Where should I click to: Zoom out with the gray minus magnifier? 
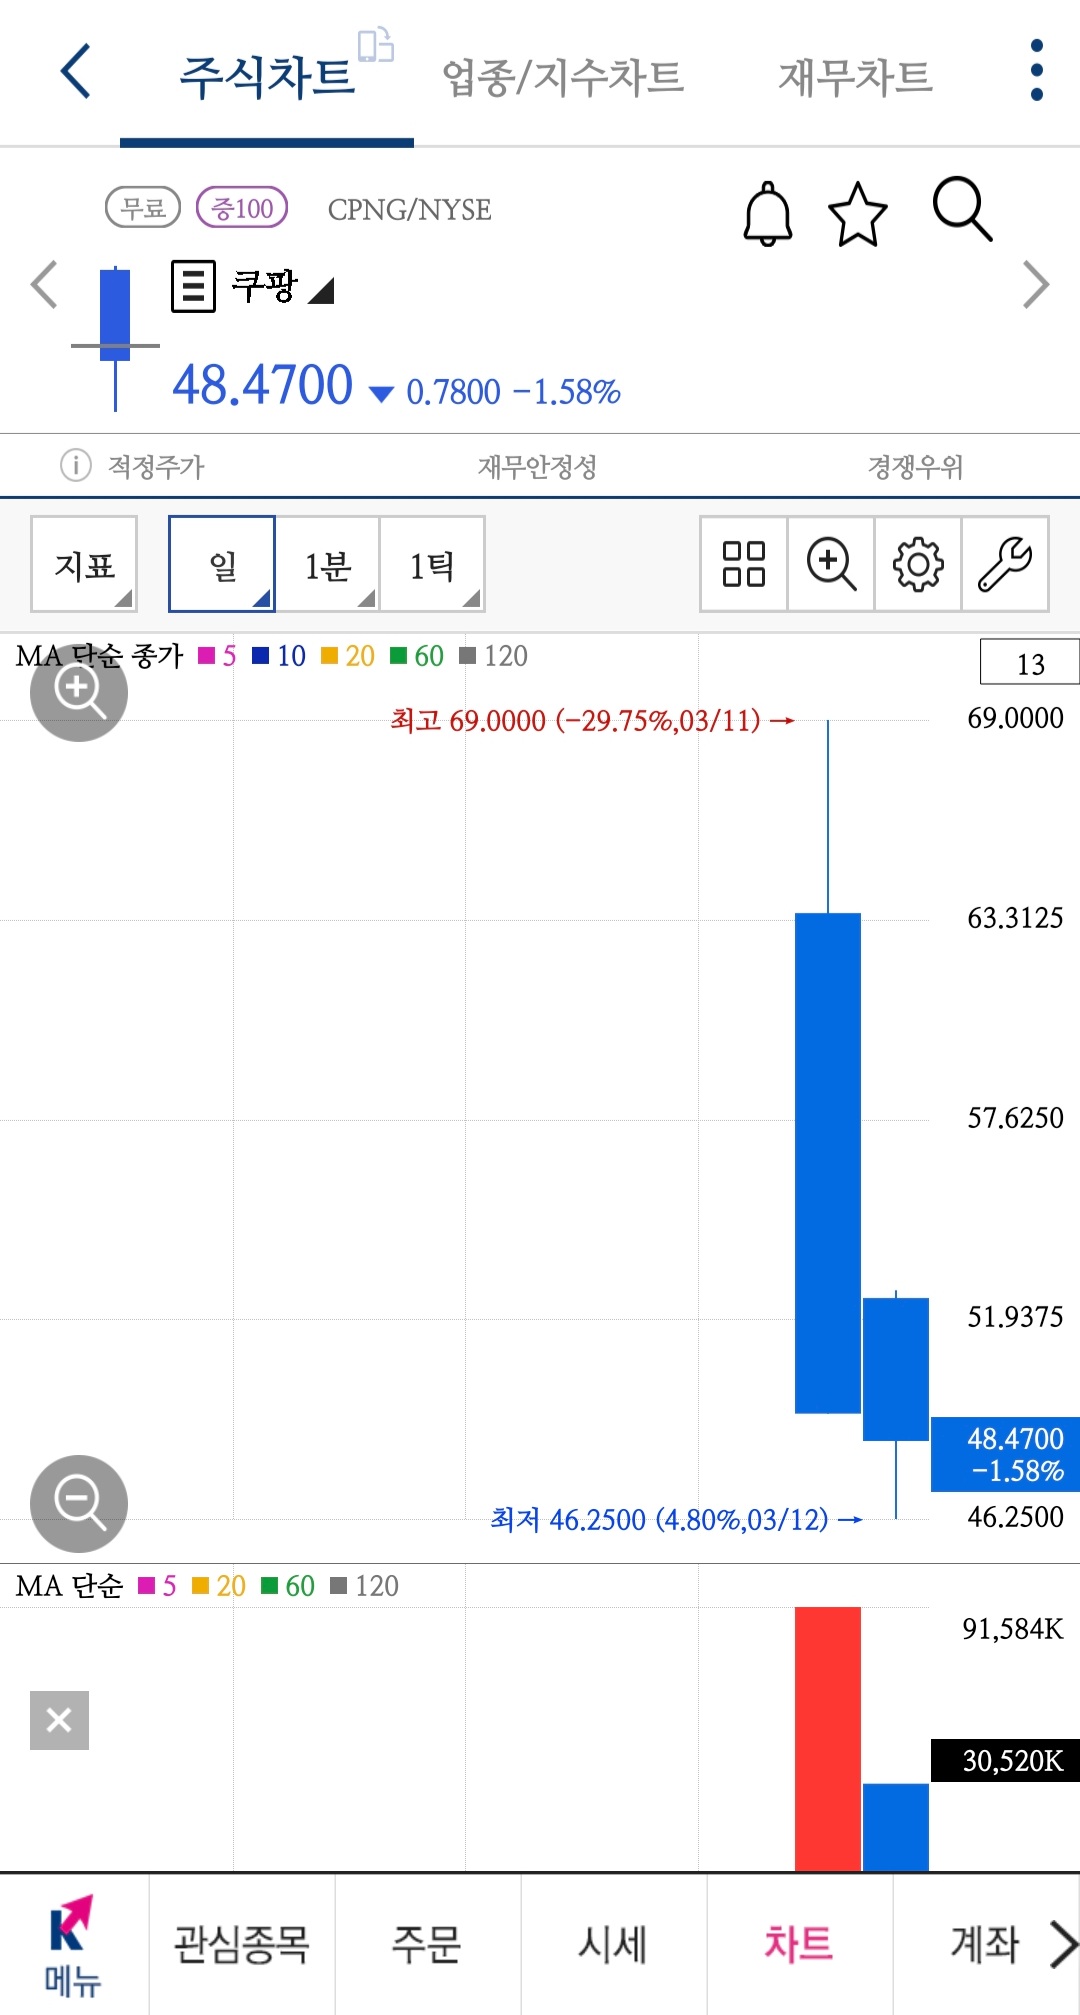(x=79, y=1504)
